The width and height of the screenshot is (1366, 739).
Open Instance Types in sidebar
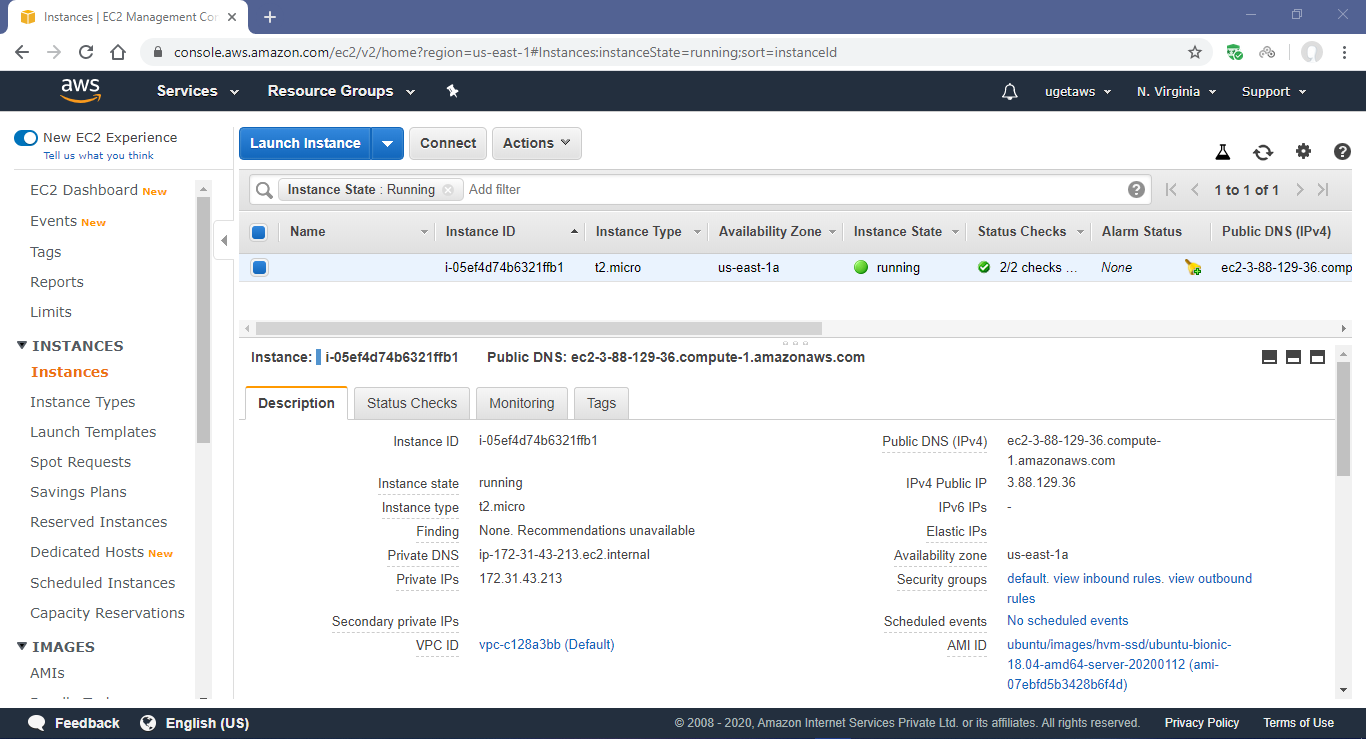click(83, 402)
